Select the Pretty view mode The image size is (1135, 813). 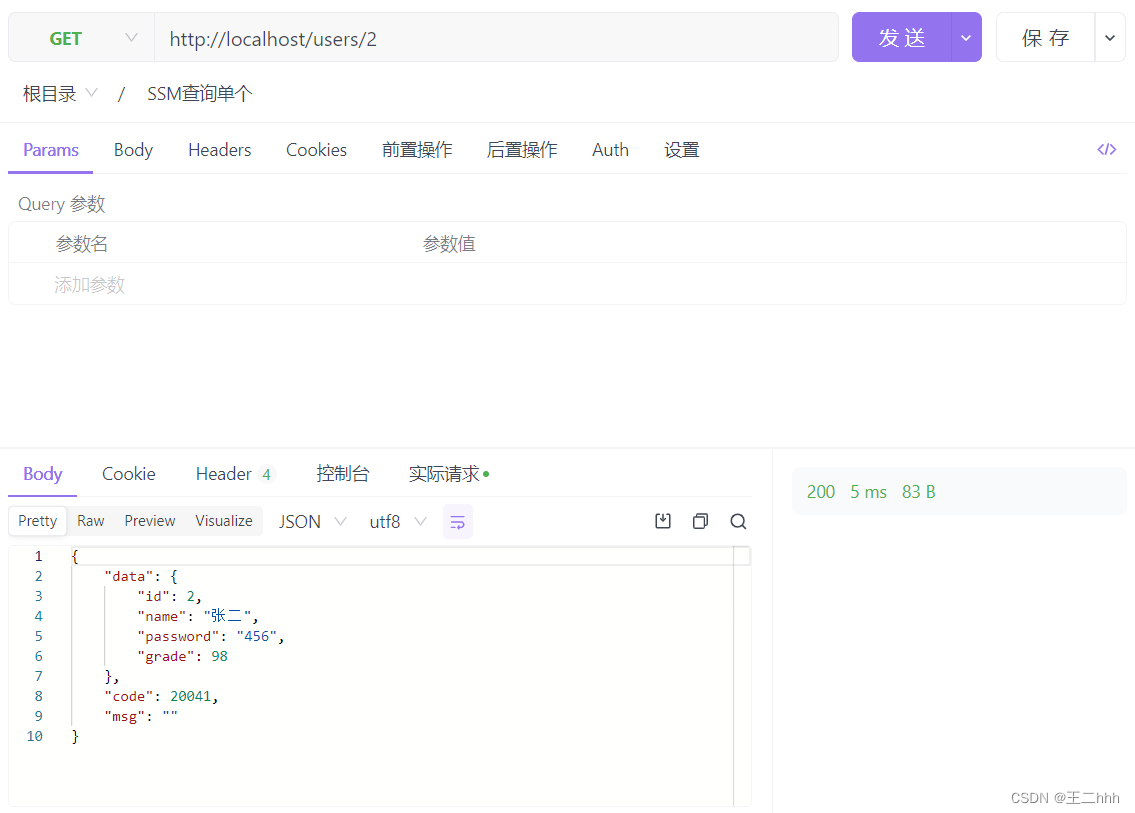38,521
